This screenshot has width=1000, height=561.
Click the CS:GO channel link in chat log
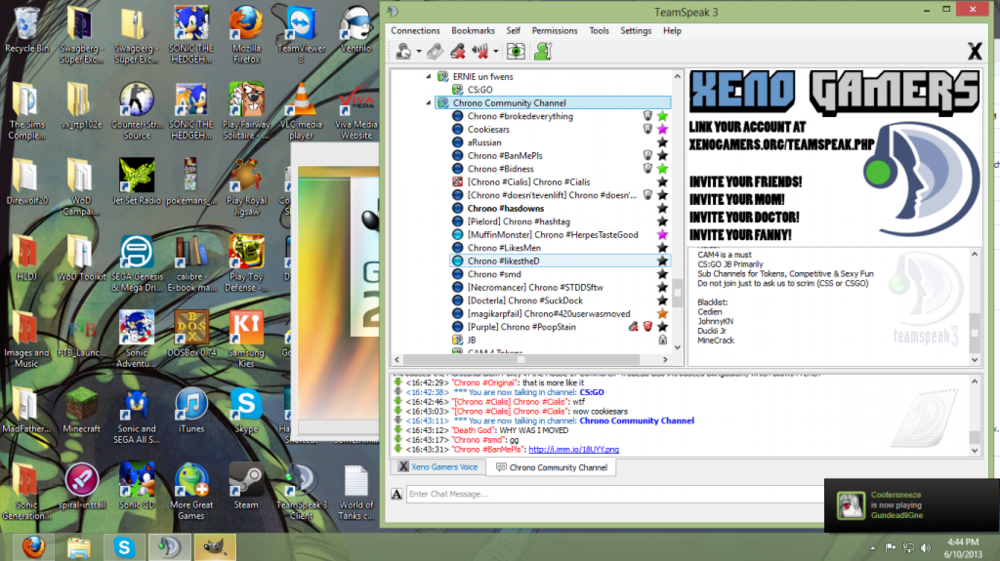(x=591, y=392)
